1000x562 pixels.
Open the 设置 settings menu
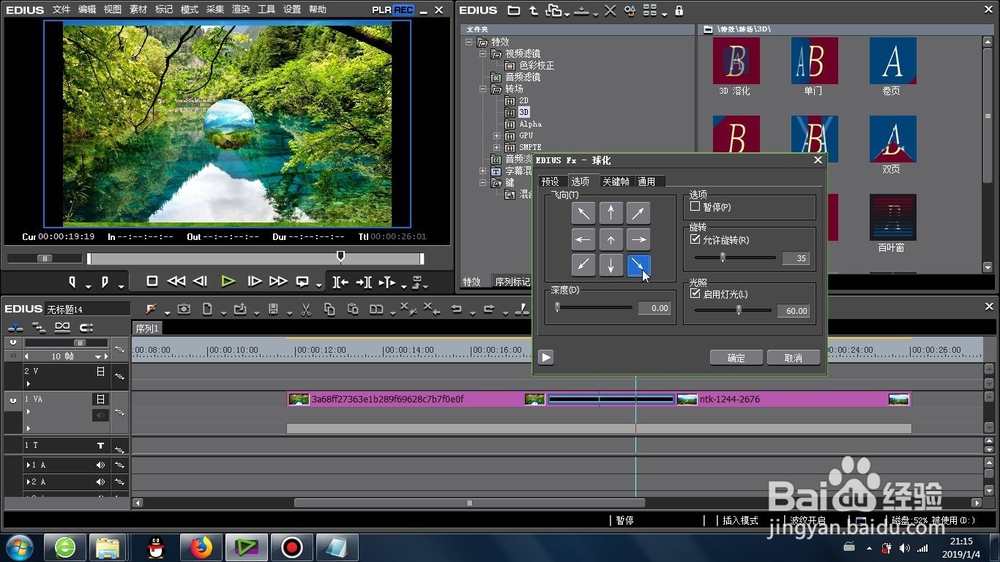pos(291,10)
